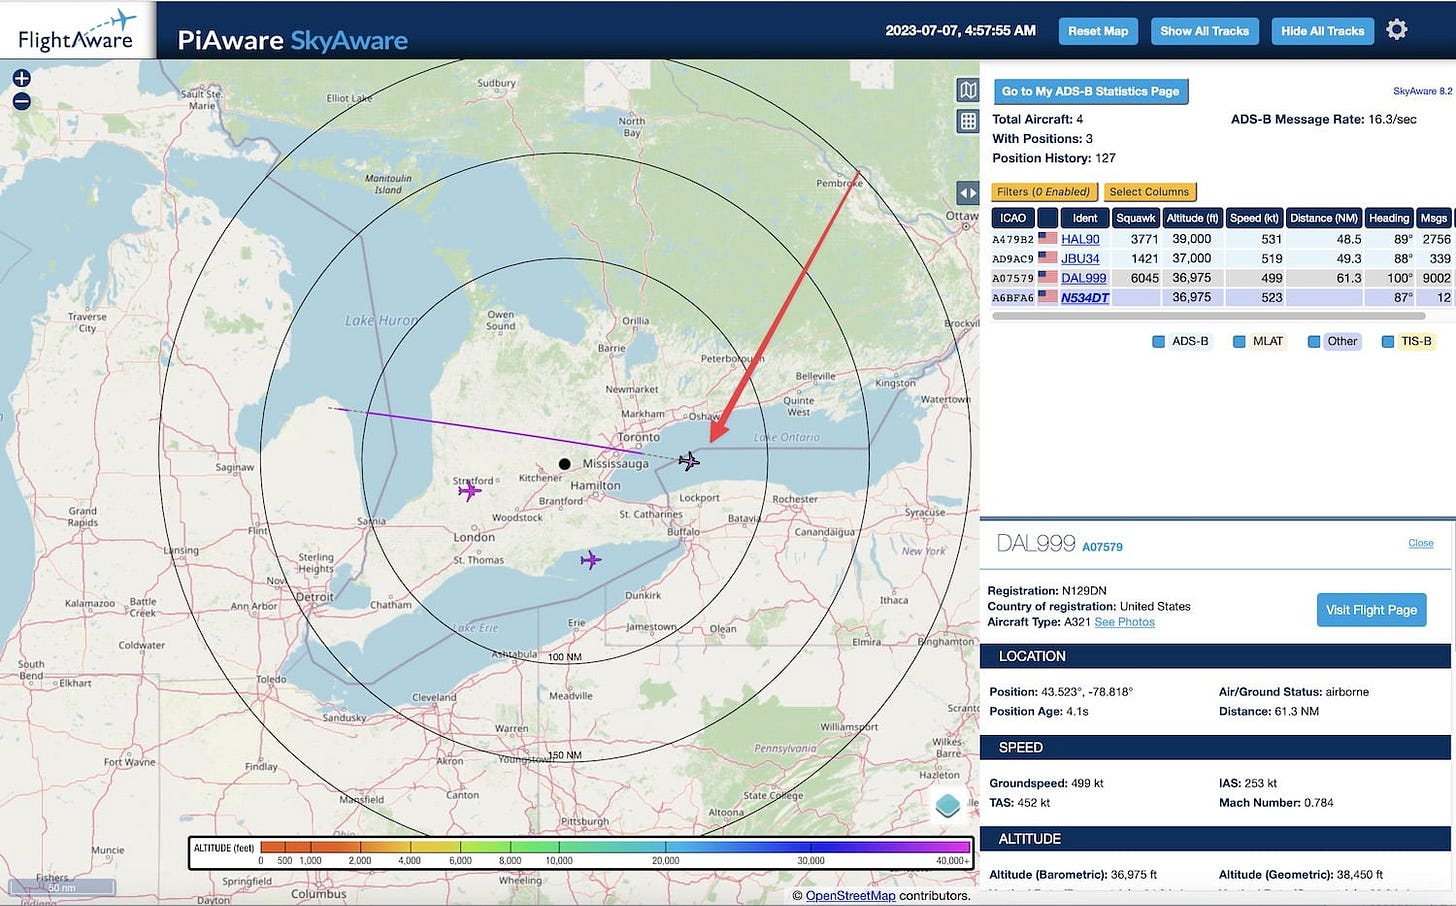Click the blue layers diamond icon

coord(948,804)
